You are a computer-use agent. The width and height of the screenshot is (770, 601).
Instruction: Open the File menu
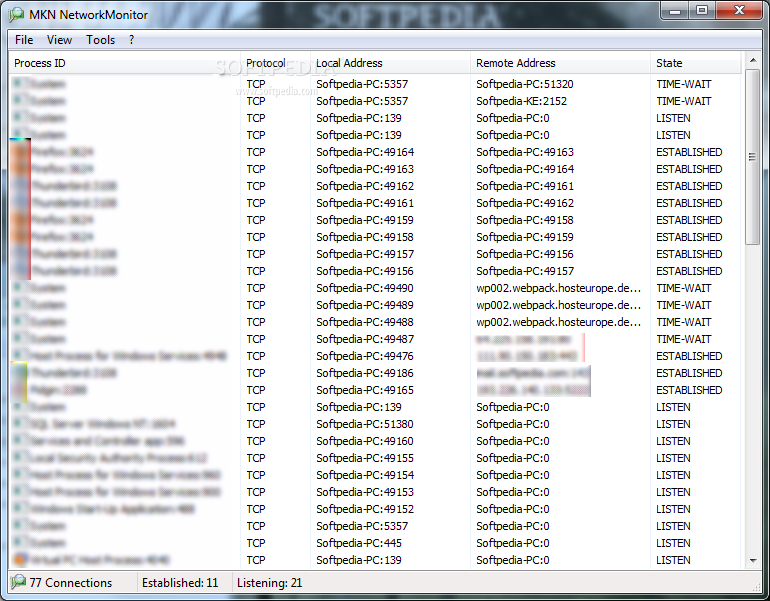24,40
